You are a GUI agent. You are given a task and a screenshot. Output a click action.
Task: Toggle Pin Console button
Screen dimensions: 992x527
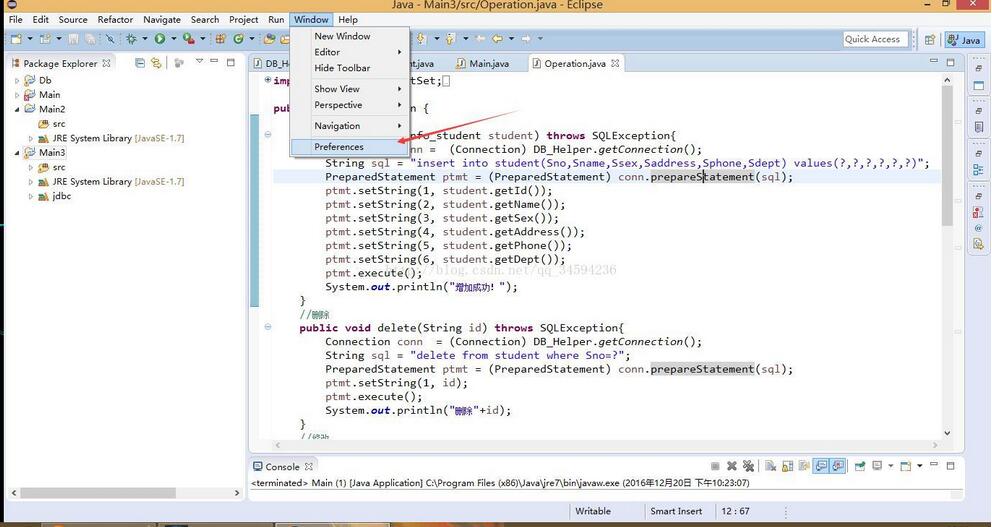(x=860, y=466)
